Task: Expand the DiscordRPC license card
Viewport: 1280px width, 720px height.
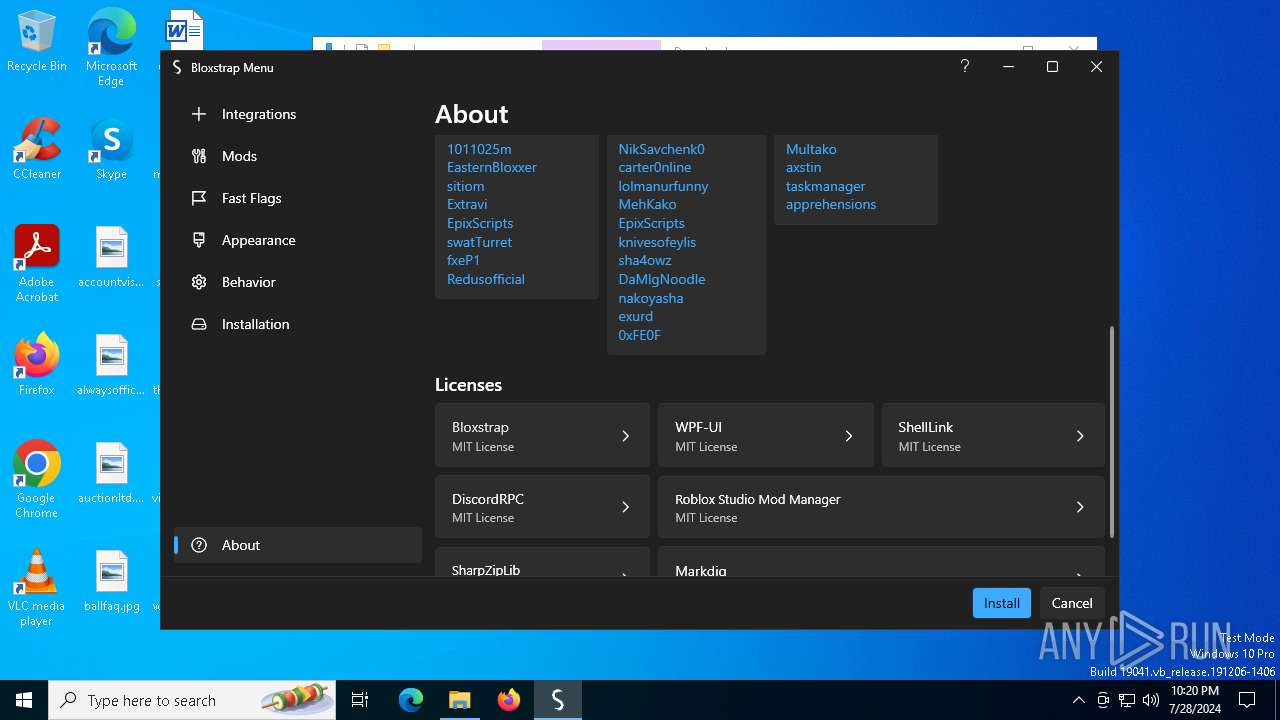Action: coord(542,507)
